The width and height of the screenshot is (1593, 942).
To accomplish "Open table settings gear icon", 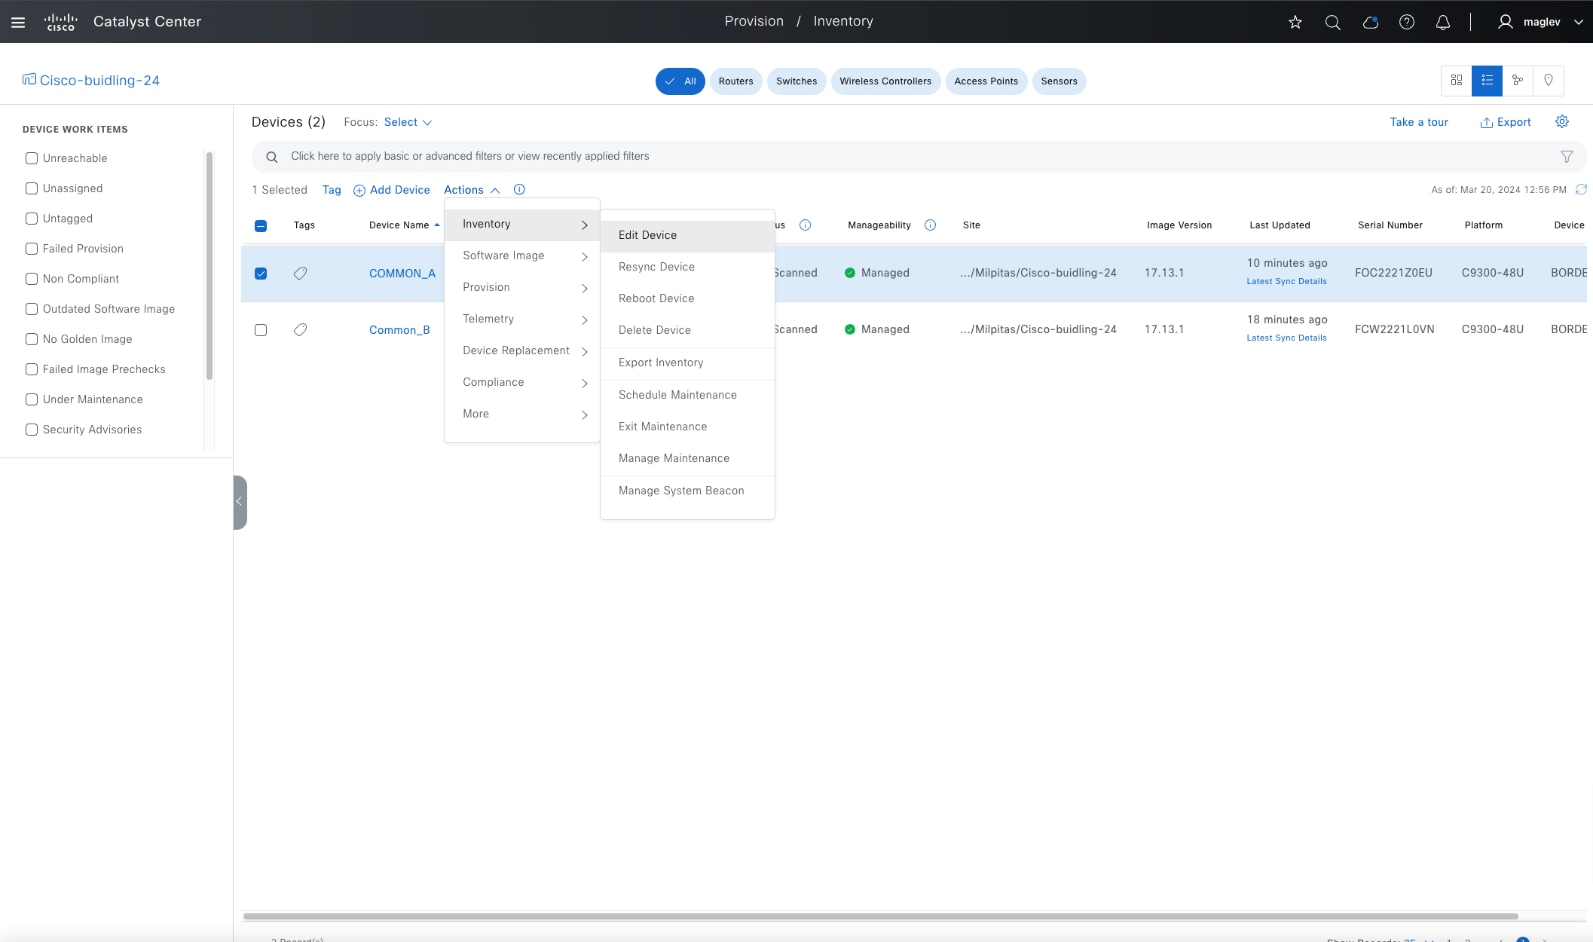I will (x=1561, y=122).
